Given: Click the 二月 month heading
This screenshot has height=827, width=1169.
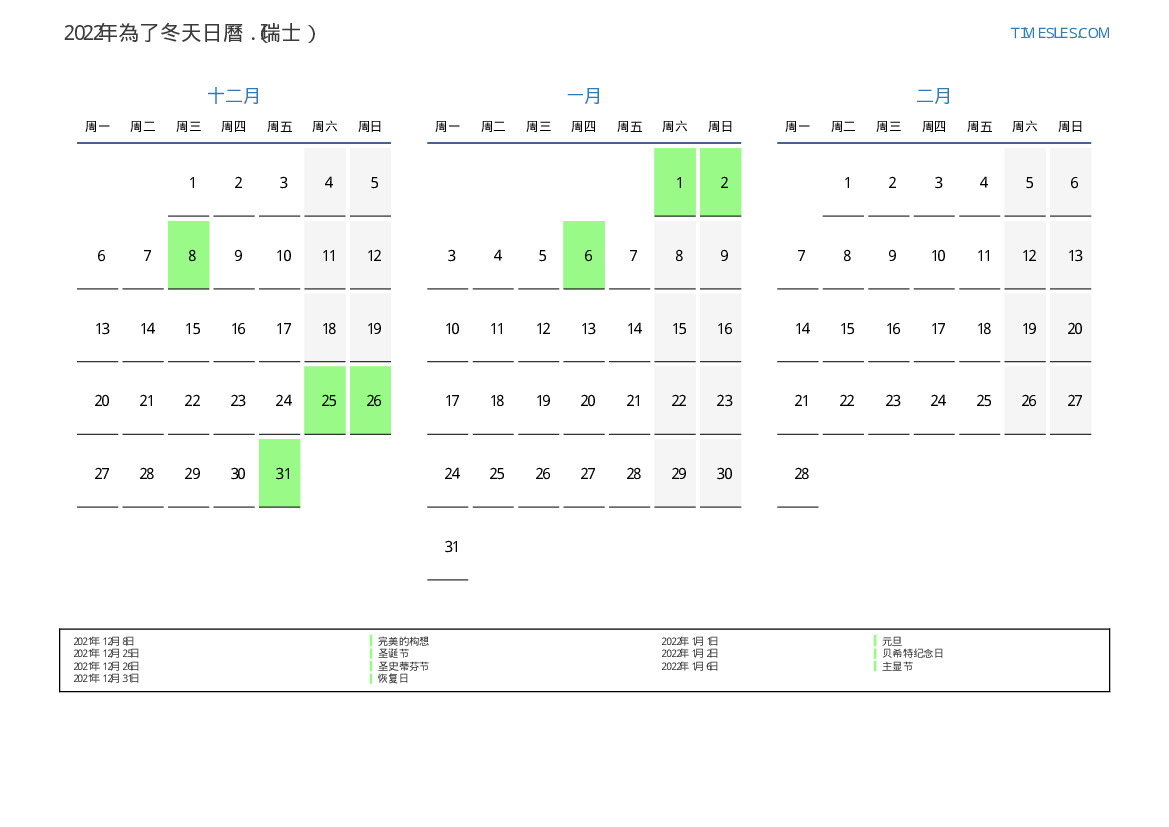Looking at the screenshot, I should coord(934,96).
